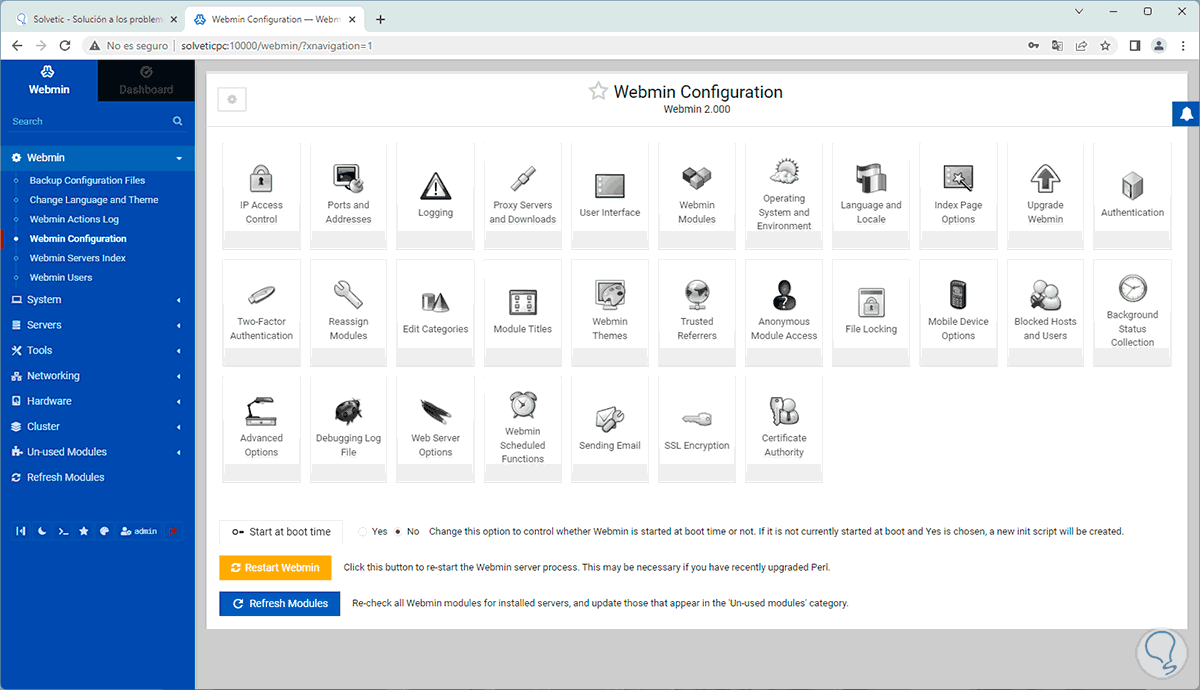Open the command shell terminal icon
This screenshot has height=690, width=1200.
pyautogui.click(x=63, y=531)
